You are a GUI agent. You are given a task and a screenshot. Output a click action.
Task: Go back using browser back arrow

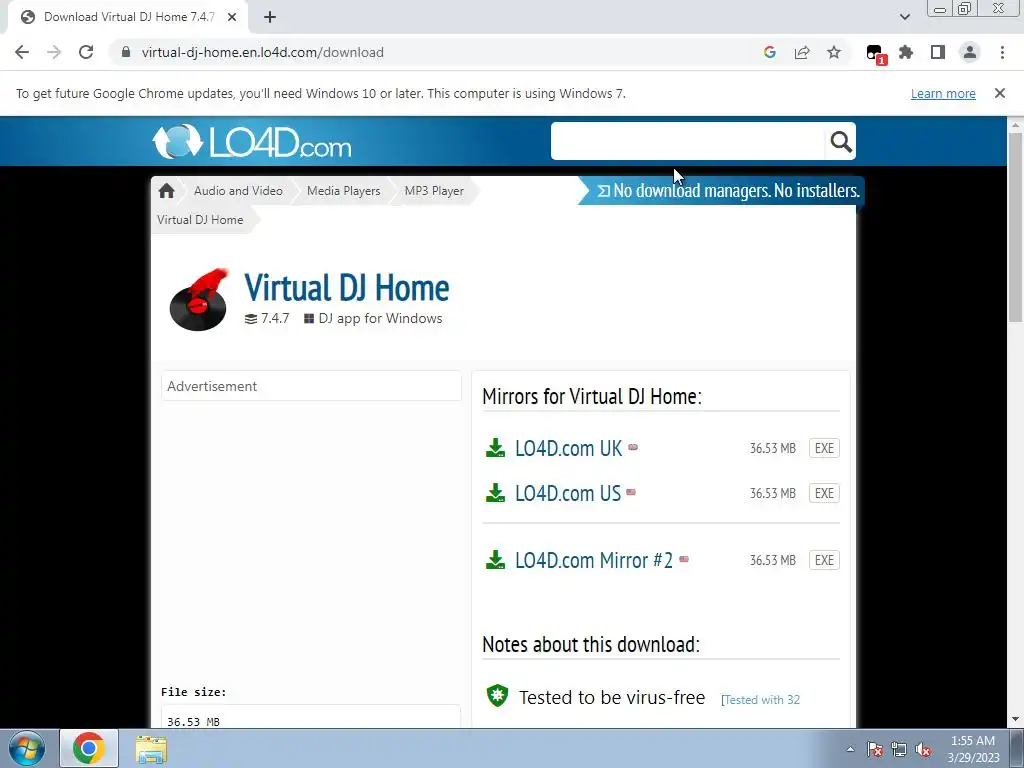22,52
